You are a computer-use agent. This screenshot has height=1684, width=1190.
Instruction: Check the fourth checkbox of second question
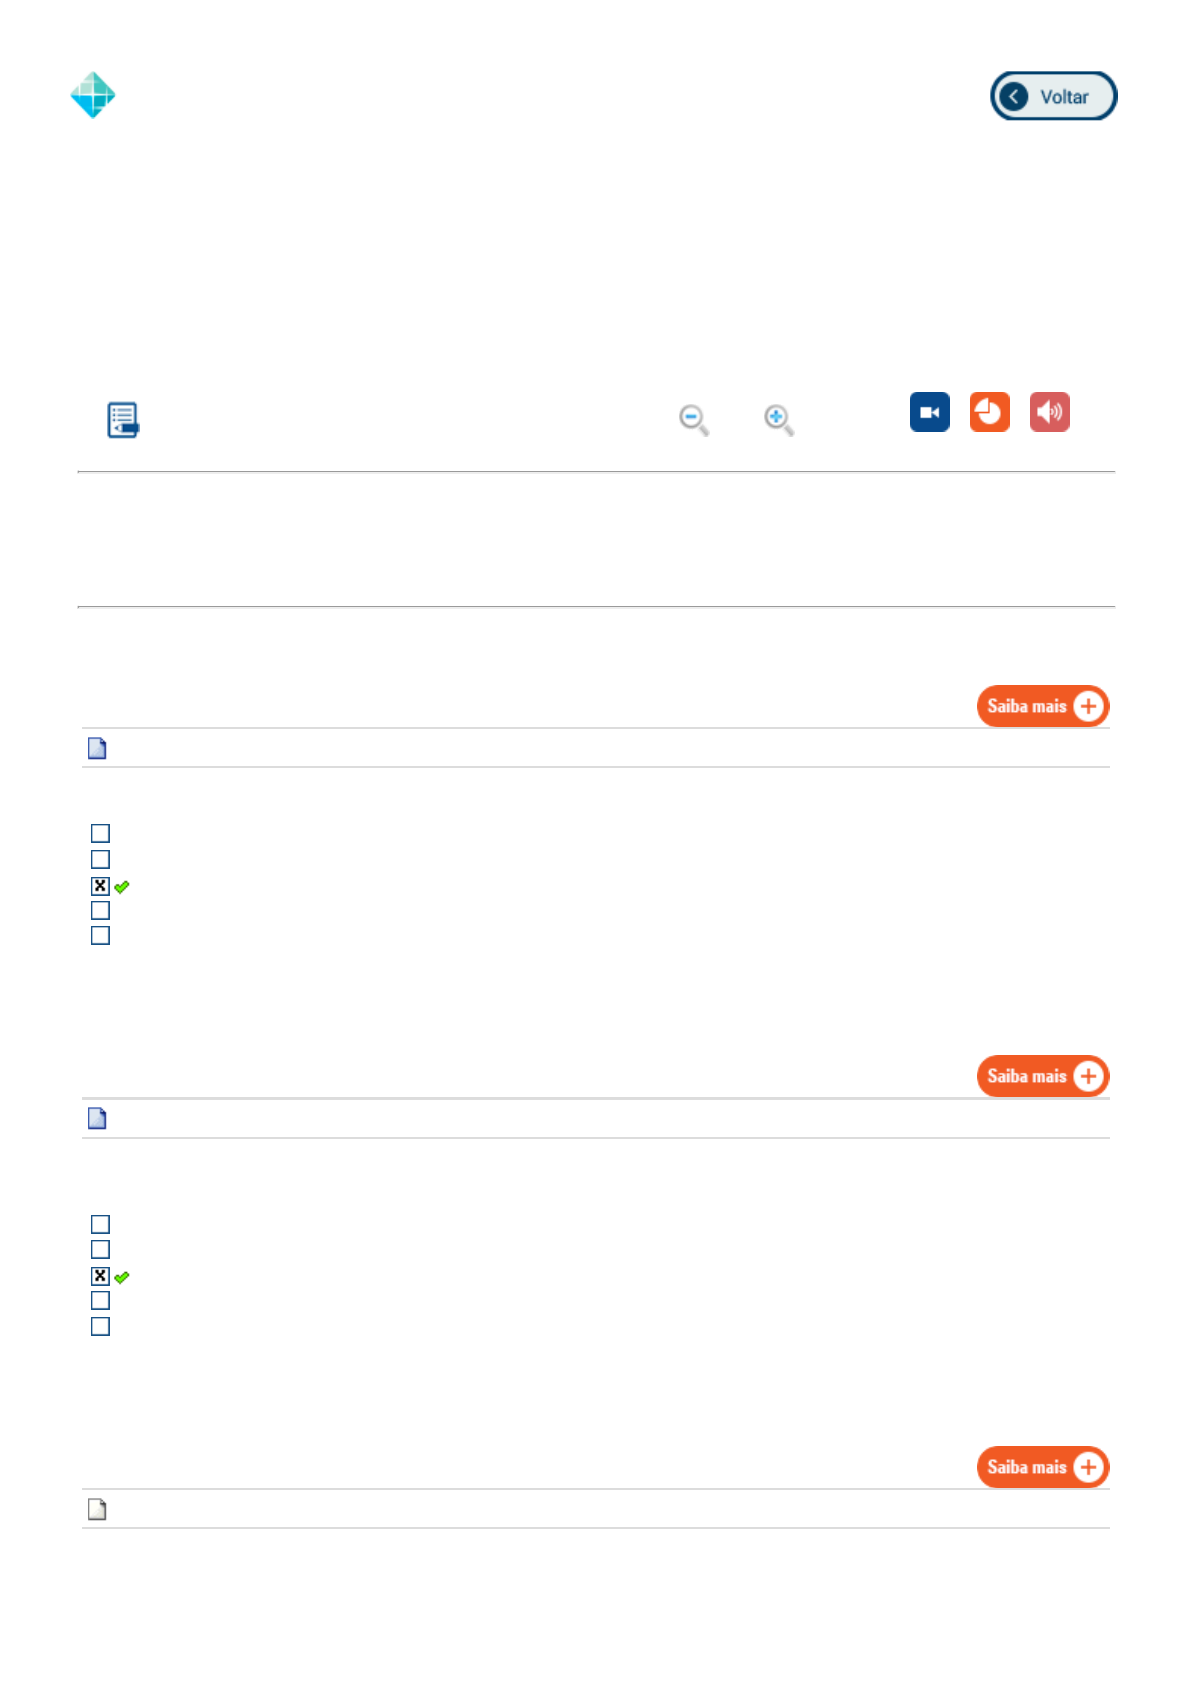click(x=100, y=1300)
